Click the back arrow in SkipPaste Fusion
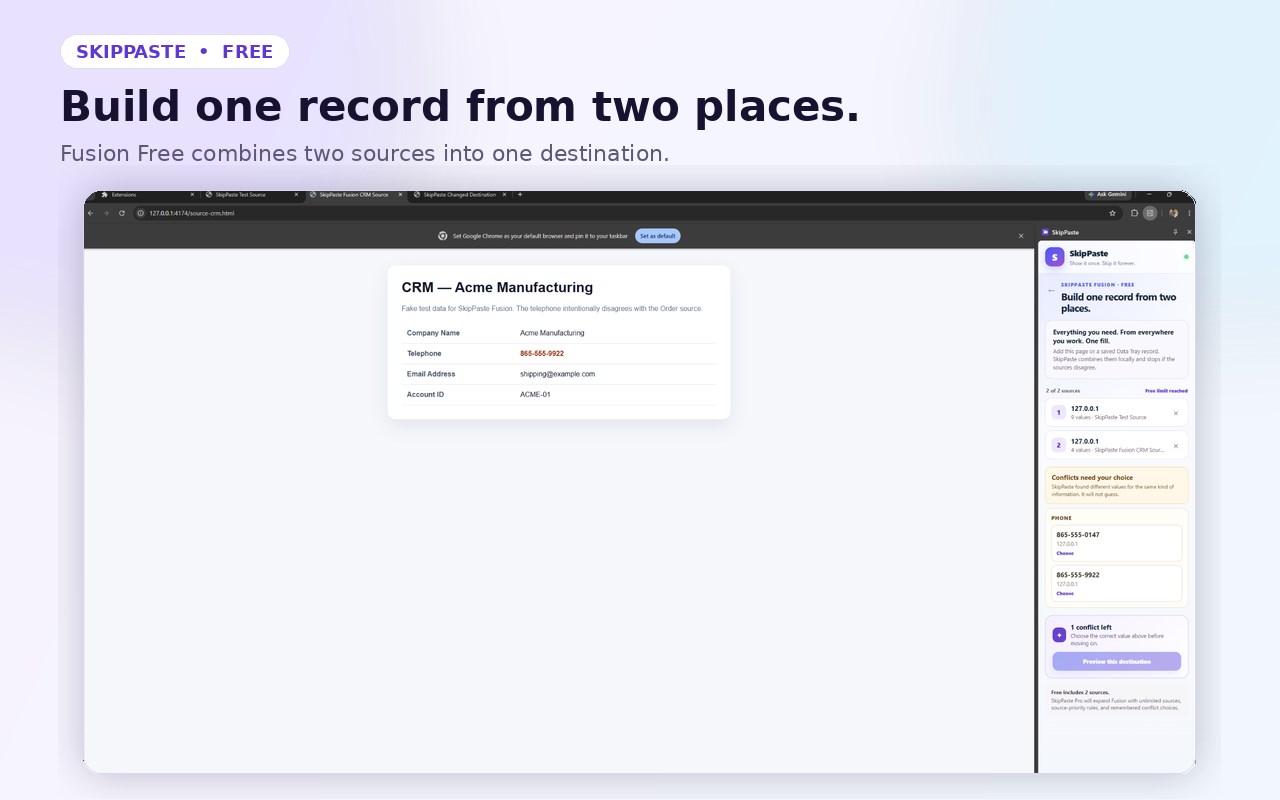1280x800 pixels. [1051, 291]
